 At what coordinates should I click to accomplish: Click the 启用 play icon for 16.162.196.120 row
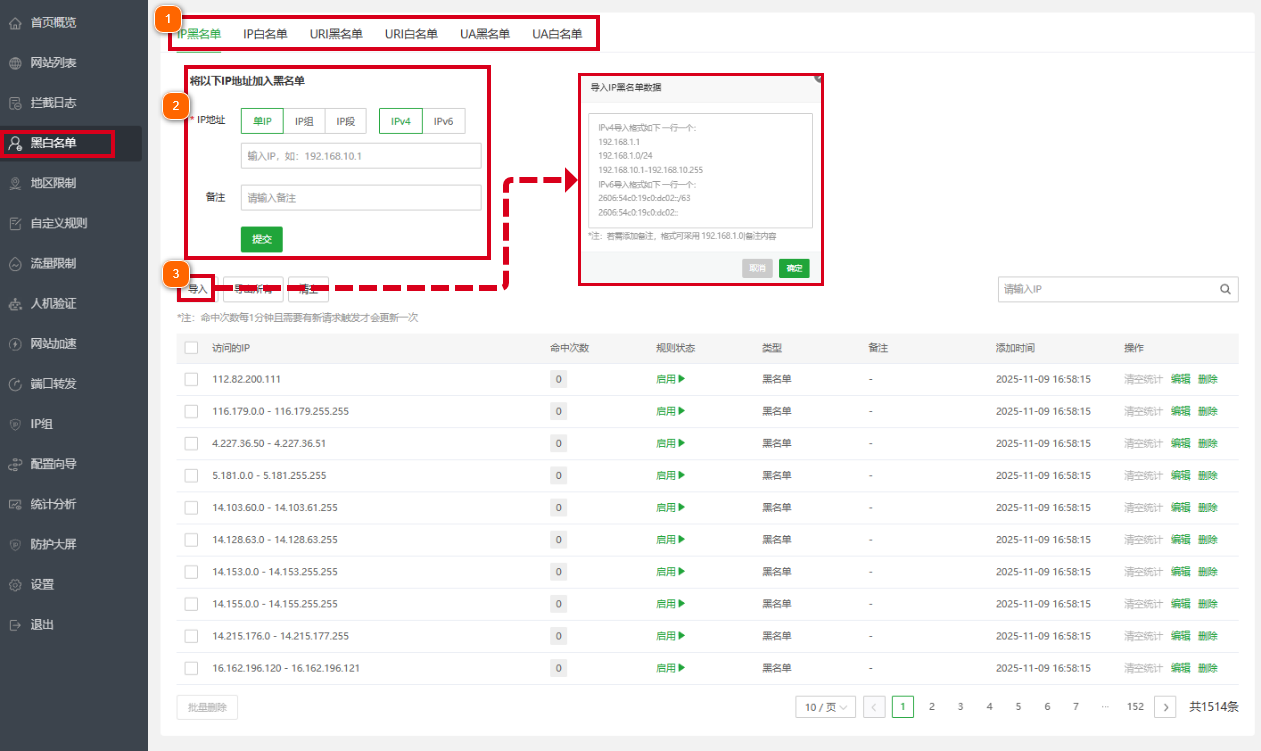point(682,668)
